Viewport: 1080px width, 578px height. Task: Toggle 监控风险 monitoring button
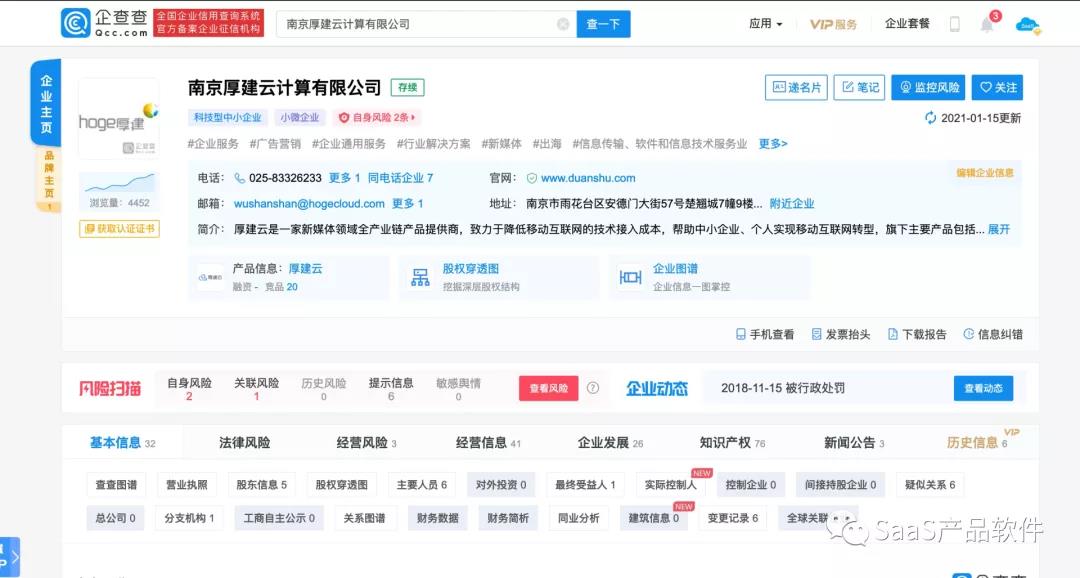pos(928,88)
